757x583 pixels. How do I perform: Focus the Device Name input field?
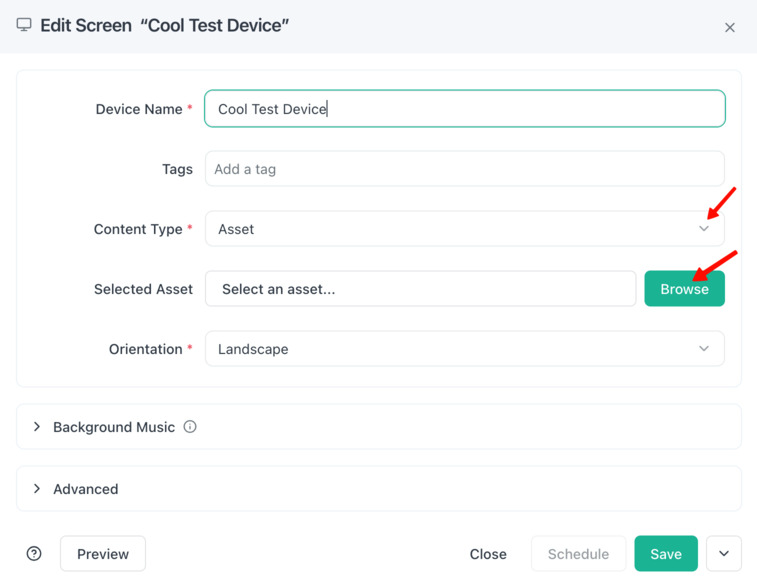click(464, 109)
